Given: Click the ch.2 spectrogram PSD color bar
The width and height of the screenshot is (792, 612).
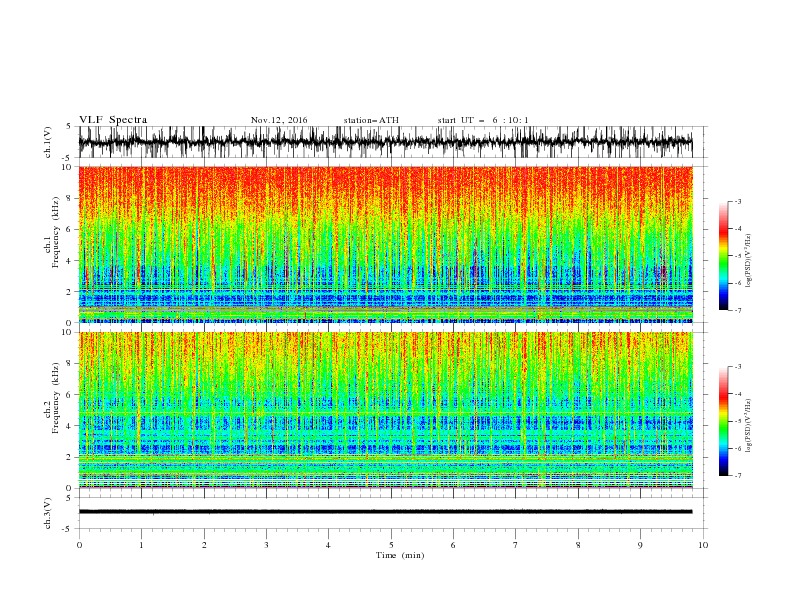Looking at the screenshot, I should 724,421.
